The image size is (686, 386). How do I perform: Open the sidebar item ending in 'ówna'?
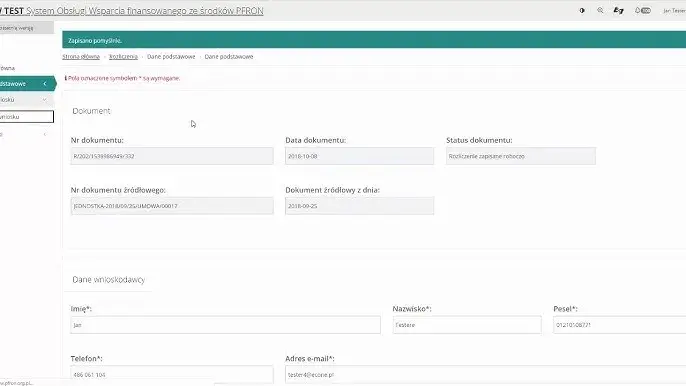tap(8, 68)
